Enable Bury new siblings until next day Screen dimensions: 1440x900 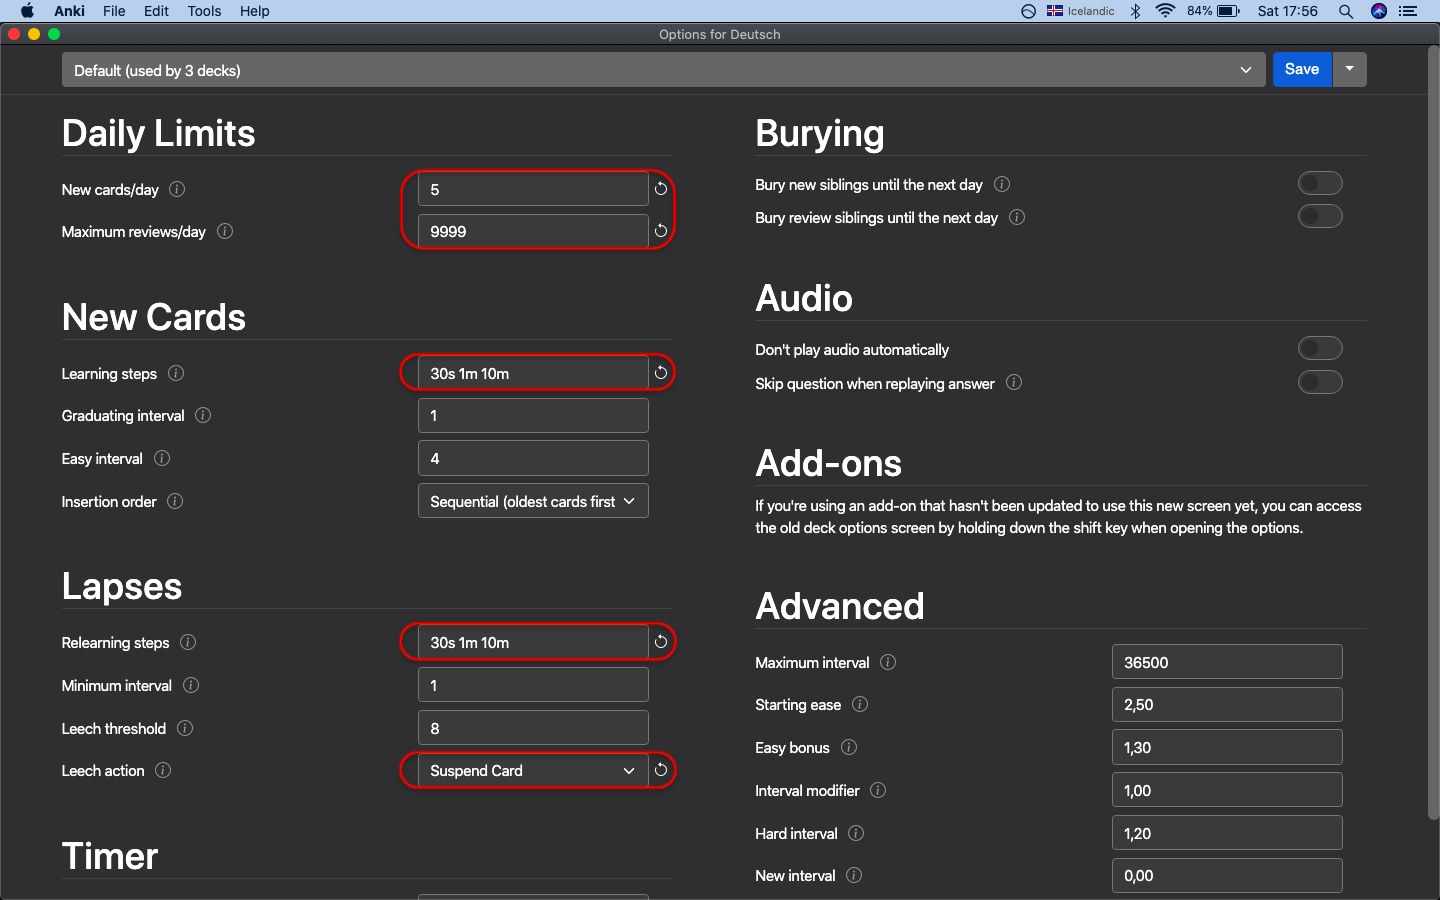pyautogui.click(x=1319, y=184)
